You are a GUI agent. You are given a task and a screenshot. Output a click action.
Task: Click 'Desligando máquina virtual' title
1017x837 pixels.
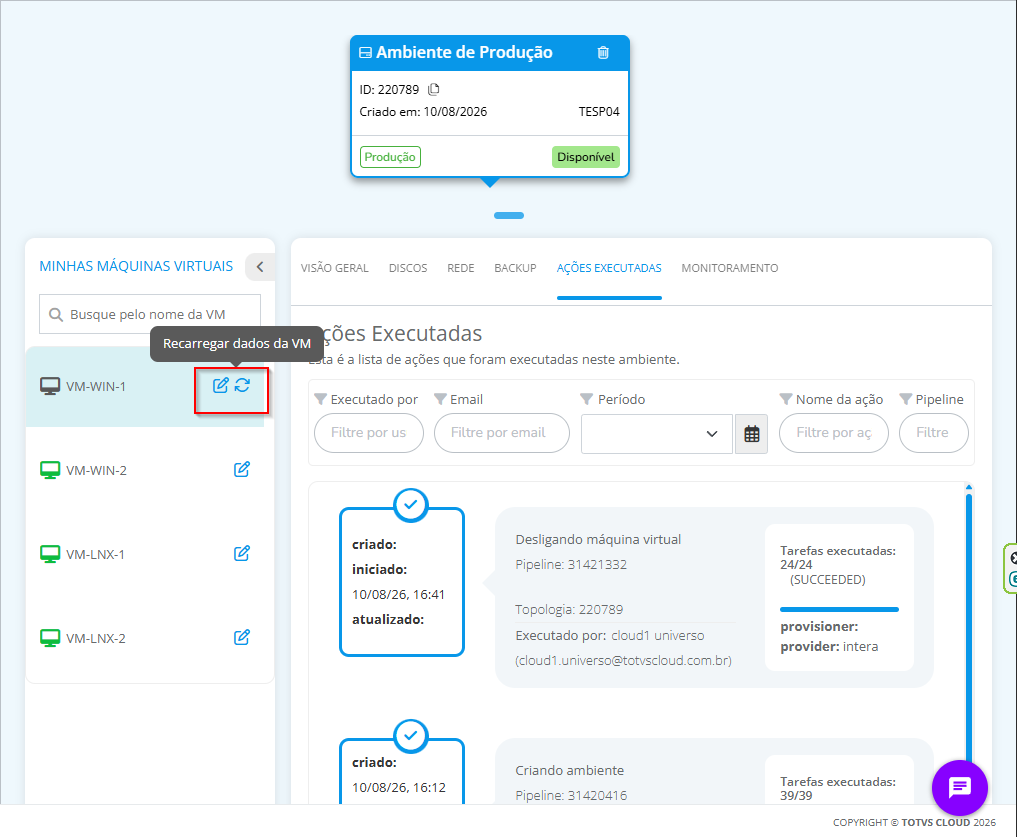click(x=598, y=539)
